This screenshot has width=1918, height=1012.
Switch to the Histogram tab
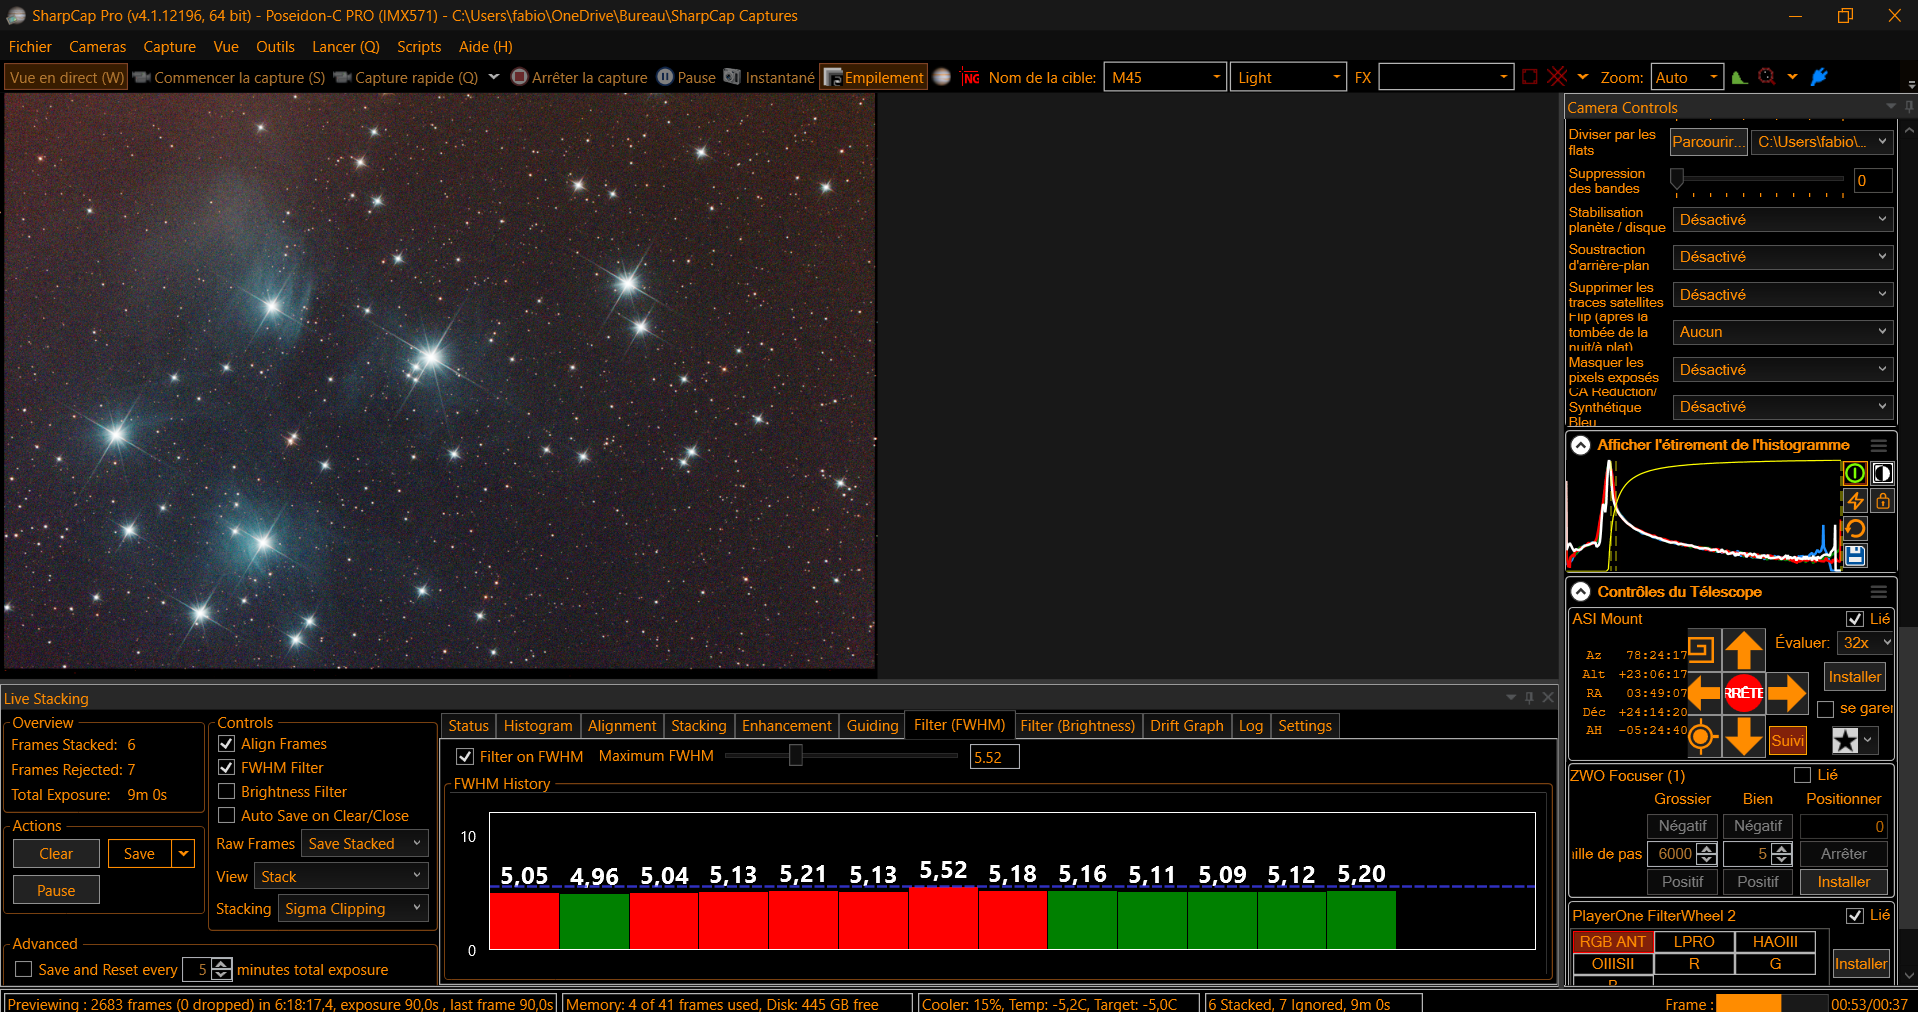click(538, 725)
